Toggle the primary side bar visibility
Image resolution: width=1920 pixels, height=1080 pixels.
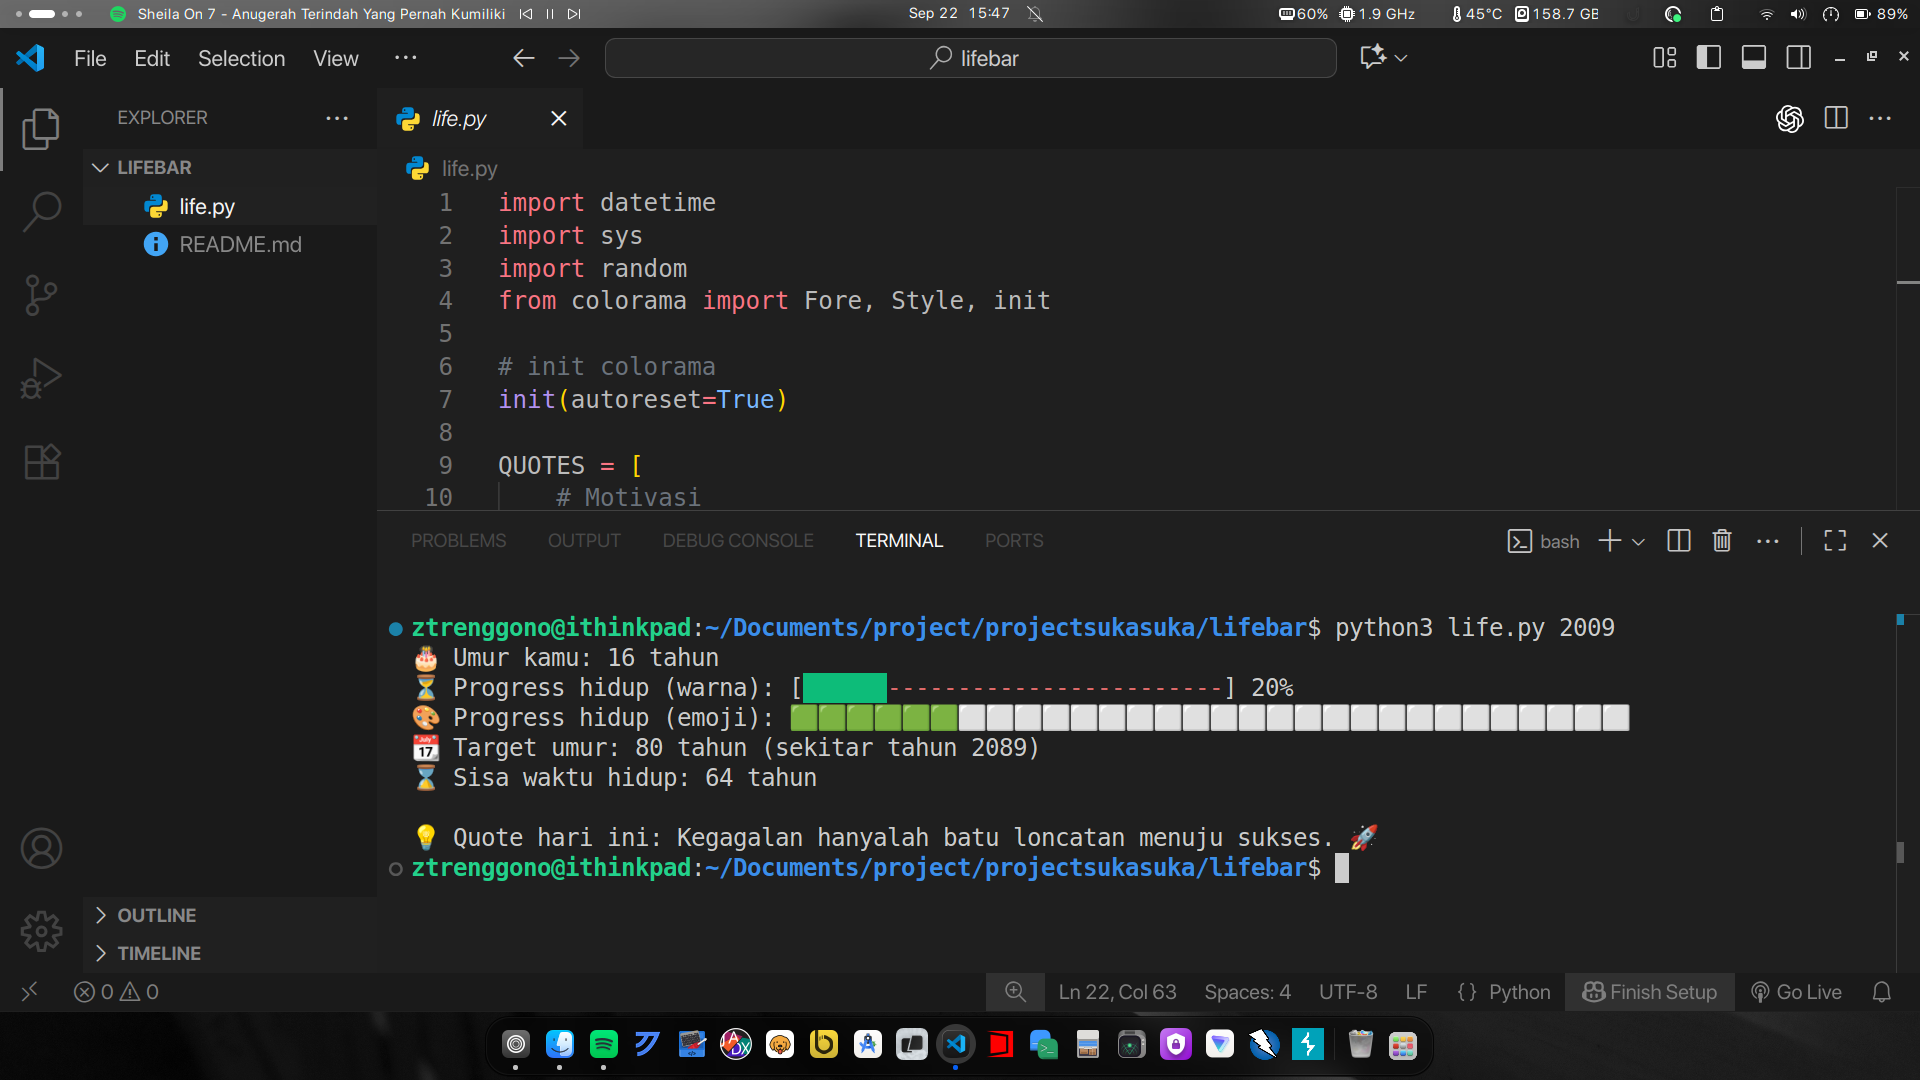coord(1708,58)
